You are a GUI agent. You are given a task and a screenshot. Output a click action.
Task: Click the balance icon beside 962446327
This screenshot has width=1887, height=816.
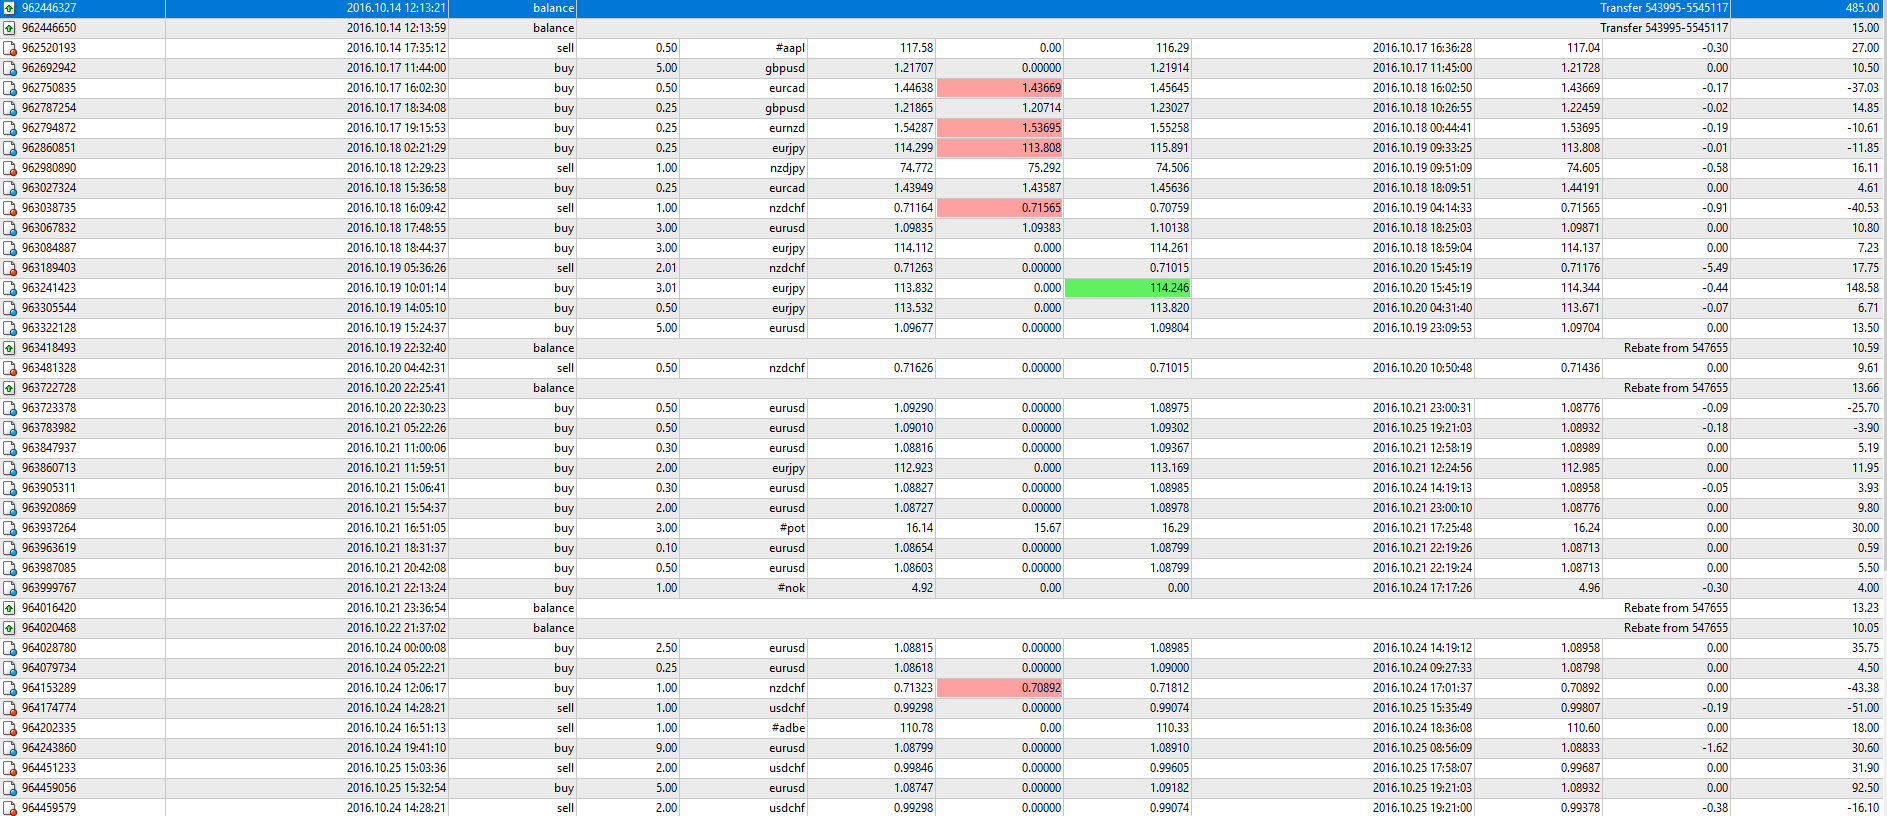pos(9,8)
